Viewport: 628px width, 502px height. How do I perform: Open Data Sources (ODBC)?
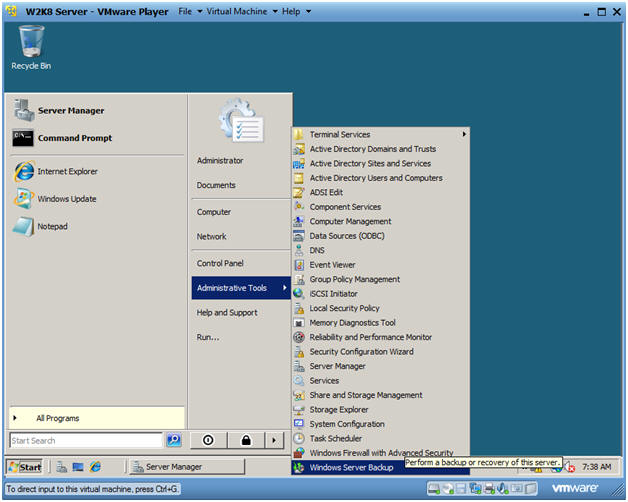380,236
